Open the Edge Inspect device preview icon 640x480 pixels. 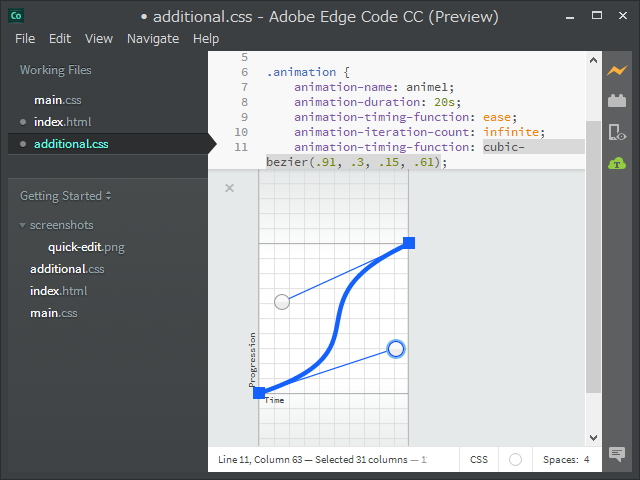click(617, 133)
